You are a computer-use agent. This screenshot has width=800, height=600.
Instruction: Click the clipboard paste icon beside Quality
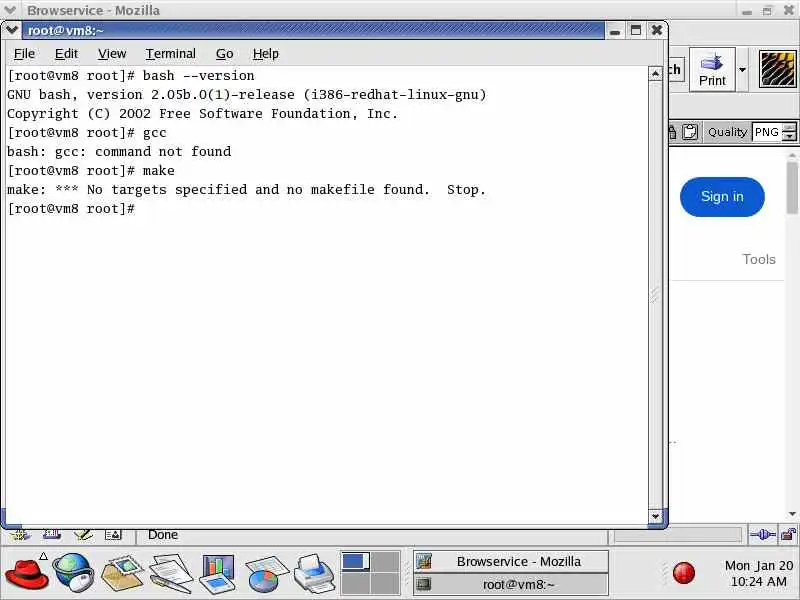[x=690, y=132]
